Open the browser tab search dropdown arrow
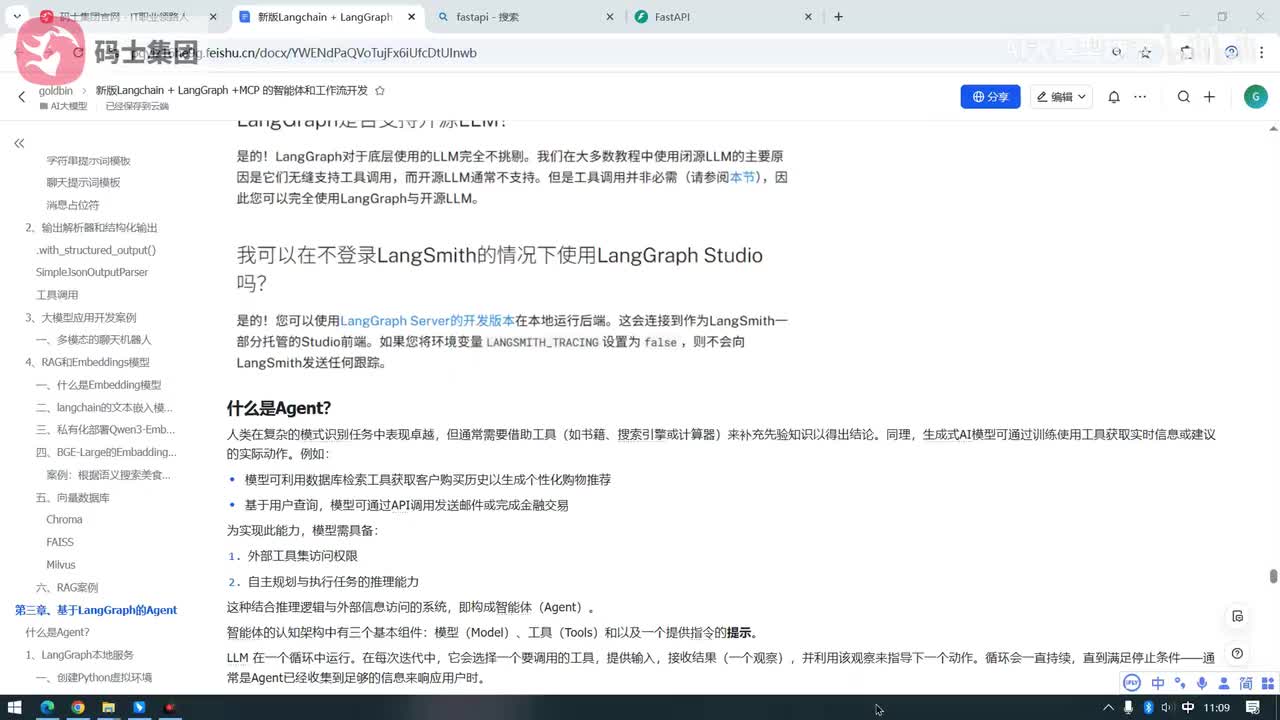Viewport: 1280px width, 720px height. pyautogui.click(x=17, y=17)
